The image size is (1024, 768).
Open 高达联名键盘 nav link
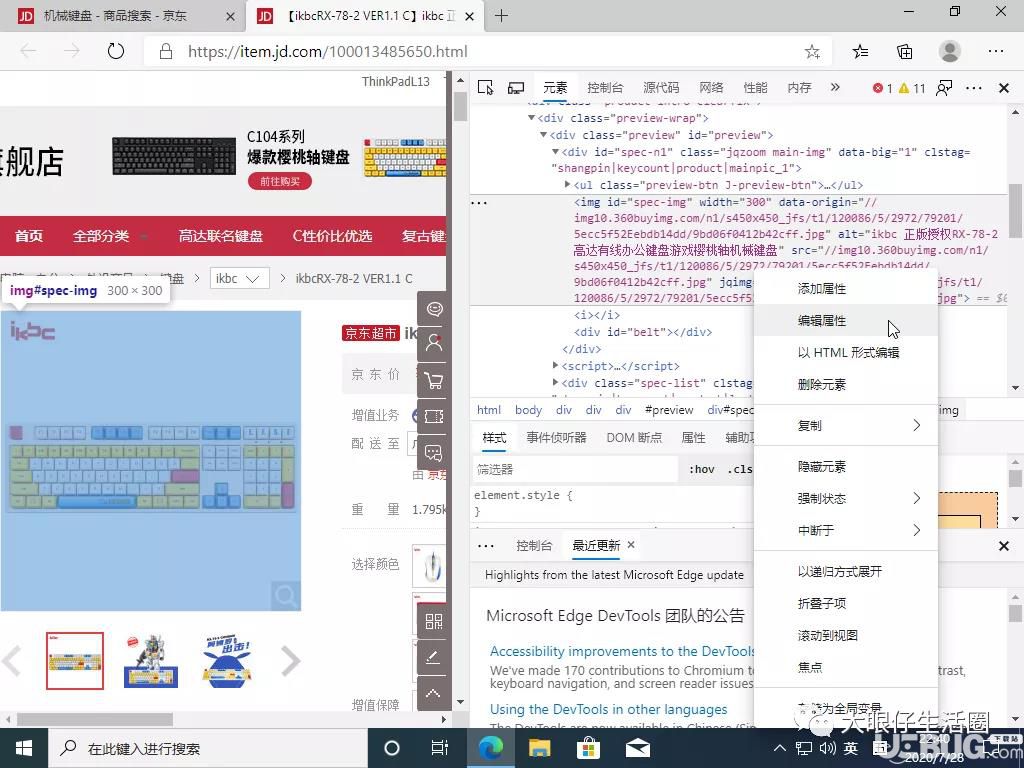click(221, 236)
